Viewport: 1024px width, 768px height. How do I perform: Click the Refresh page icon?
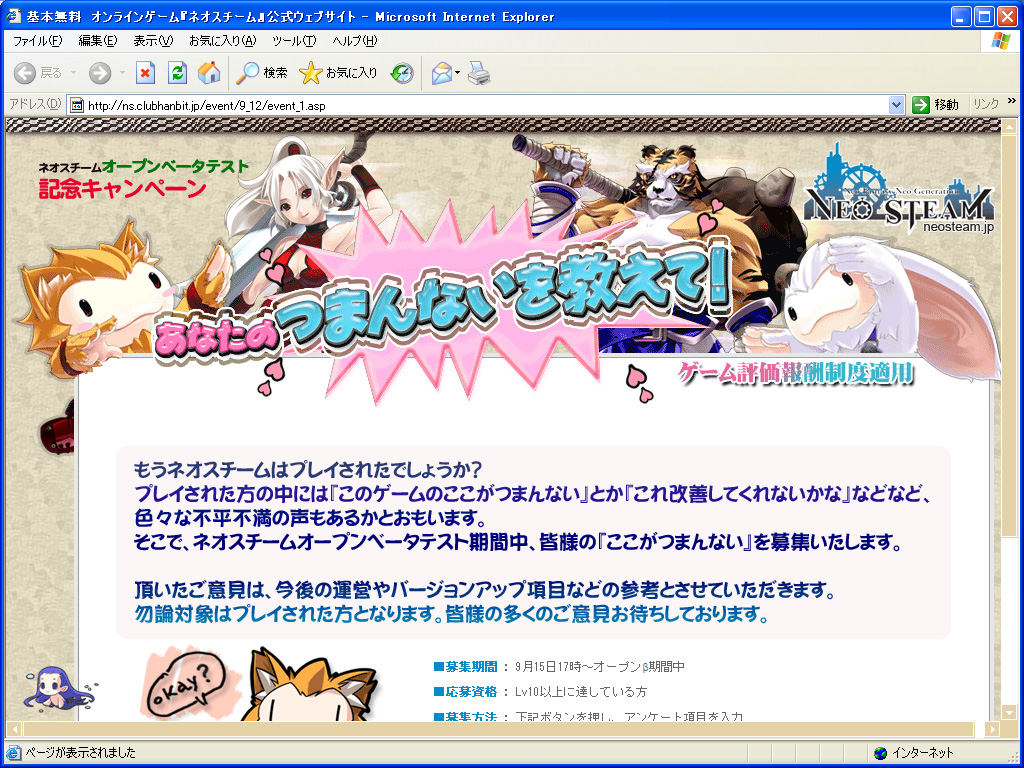tap(177, 72)
